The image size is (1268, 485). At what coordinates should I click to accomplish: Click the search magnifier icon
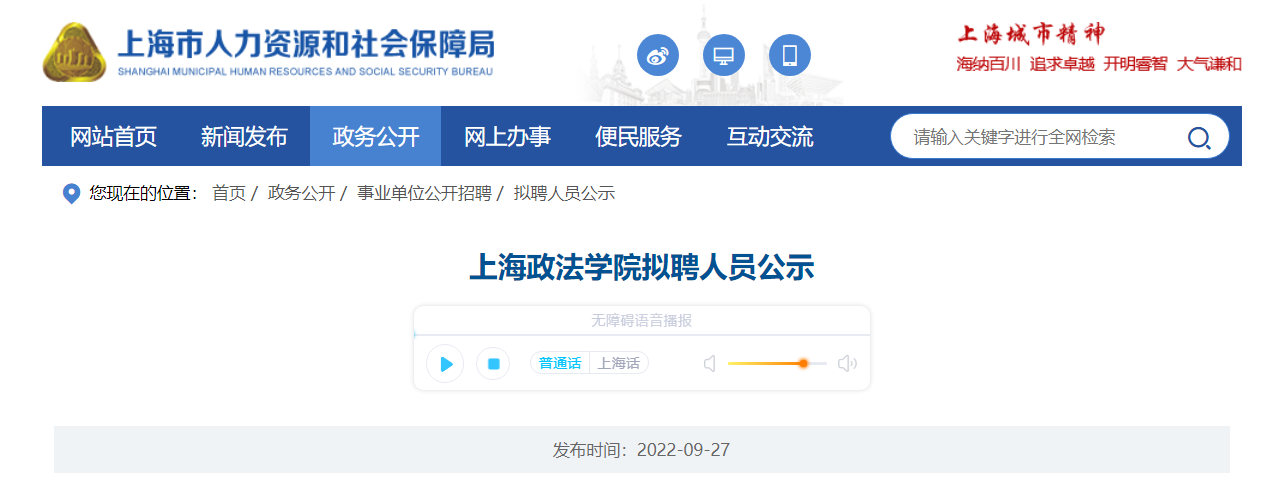click(x=1198, y=138)
